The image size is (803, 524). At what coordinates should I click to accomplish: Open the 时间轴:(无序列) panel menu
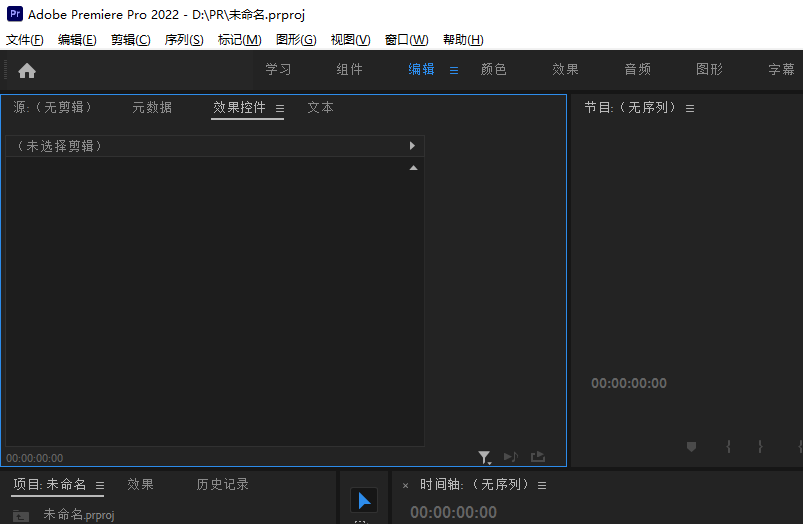(x=542, y=486)
